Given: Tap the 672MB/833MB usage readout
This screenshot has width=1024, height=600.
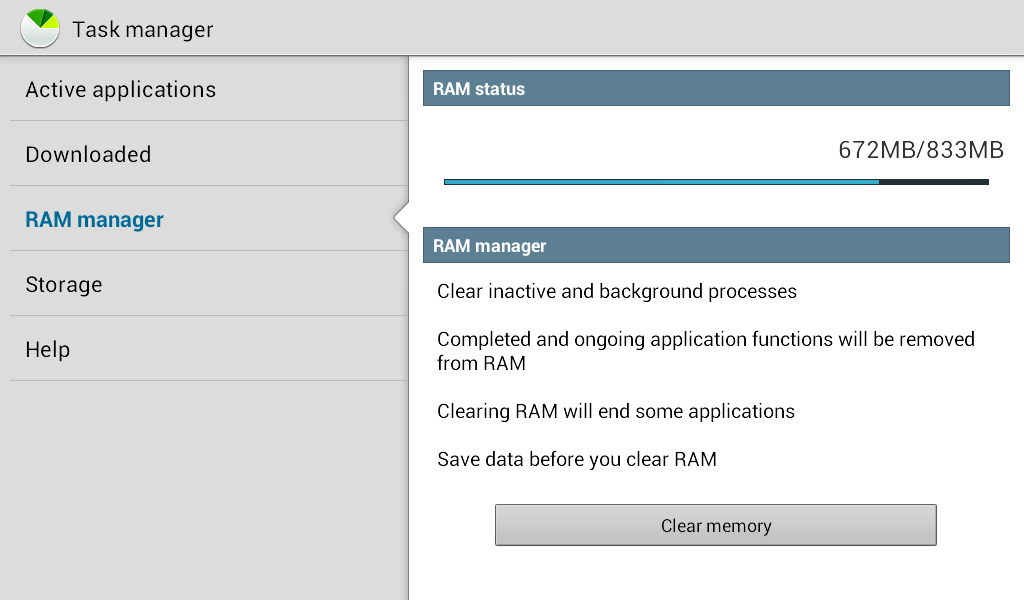Looking at the screenshot, I should coord(920,150).
